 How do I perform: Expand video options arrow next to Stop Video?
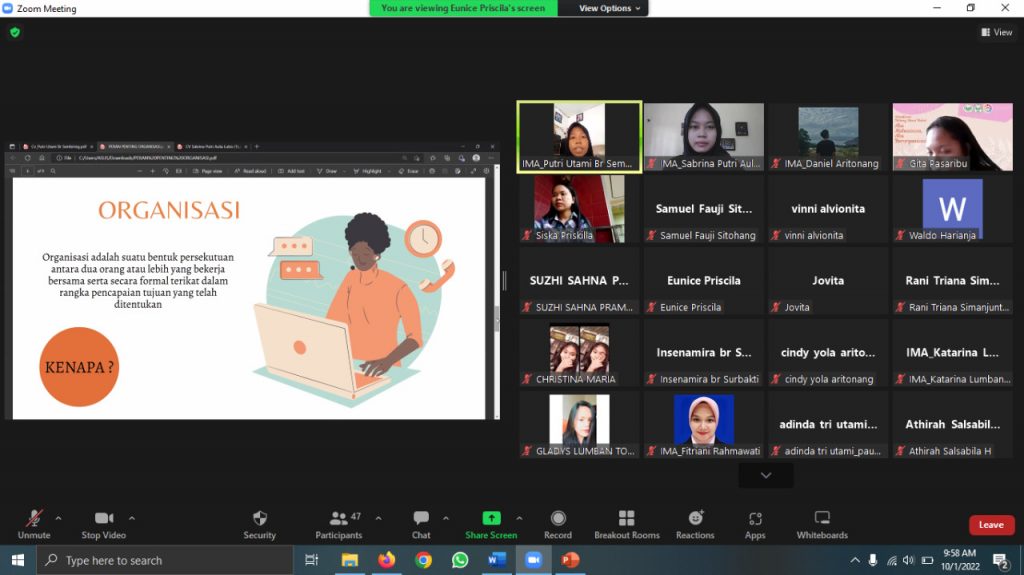[132, 518]
